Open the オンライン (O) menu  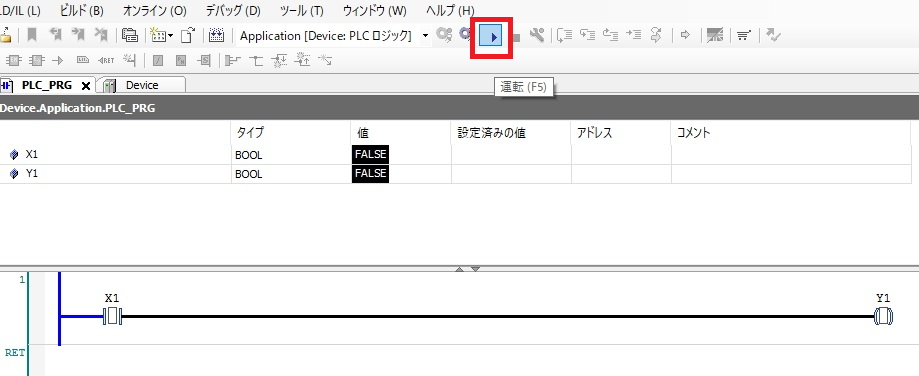pyautogui.click(x=155, y=11)
